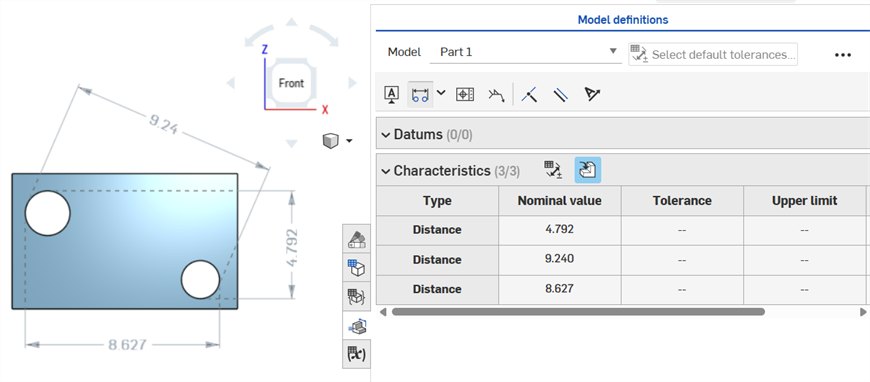Select the nominal value 9.240 cell
Viewport: 870px width, 382px height.
[559, 259]
